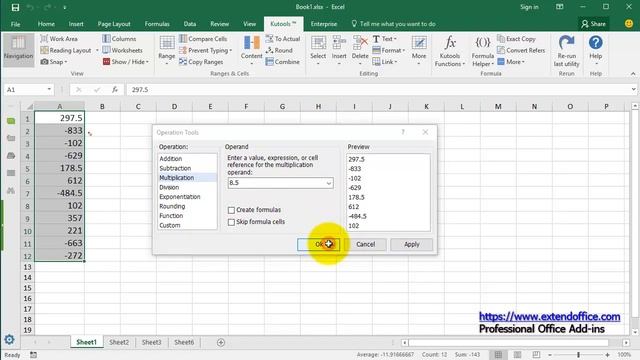640x360 pixels.
Task: Click the Tell me what you want to do box
Action: pyautogui.click(x=394, y=24)
